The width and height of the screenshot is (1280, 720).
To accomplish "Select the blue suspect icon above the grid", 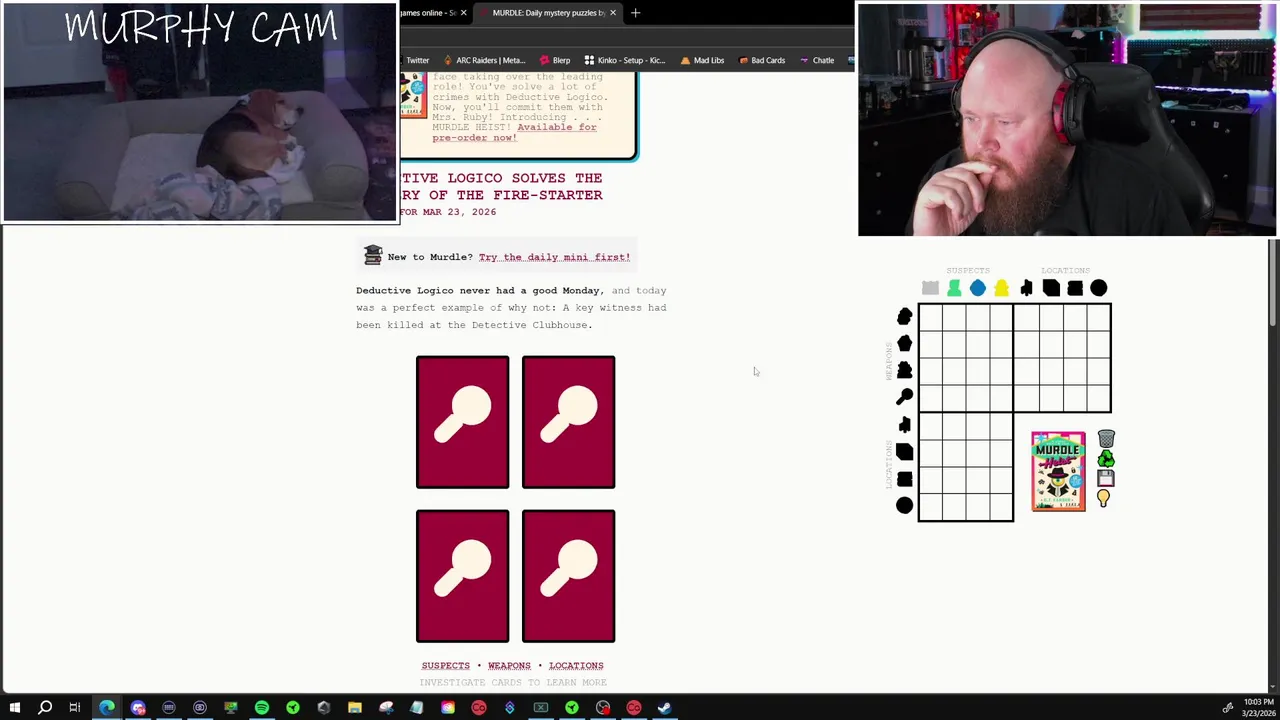I will [x=978, y=288].
